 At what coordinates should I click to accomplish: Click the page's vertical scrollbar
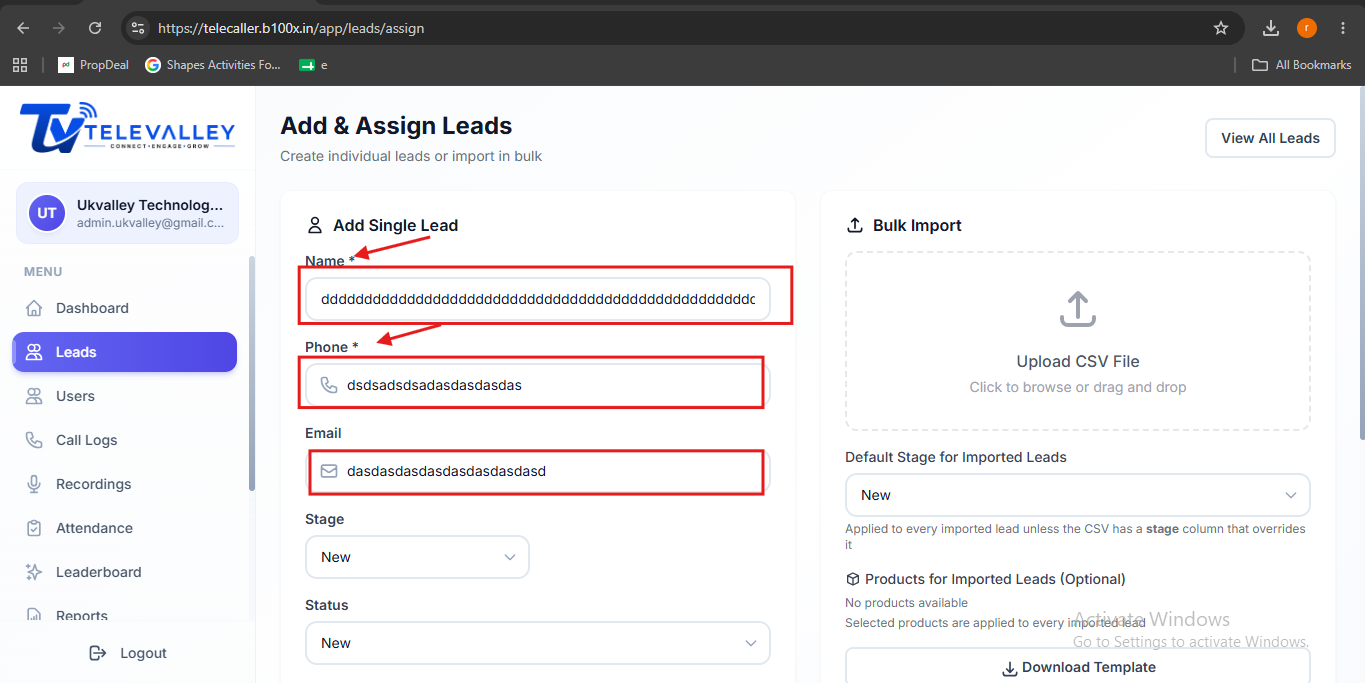pyautogui.click(x=1360, y=265)
